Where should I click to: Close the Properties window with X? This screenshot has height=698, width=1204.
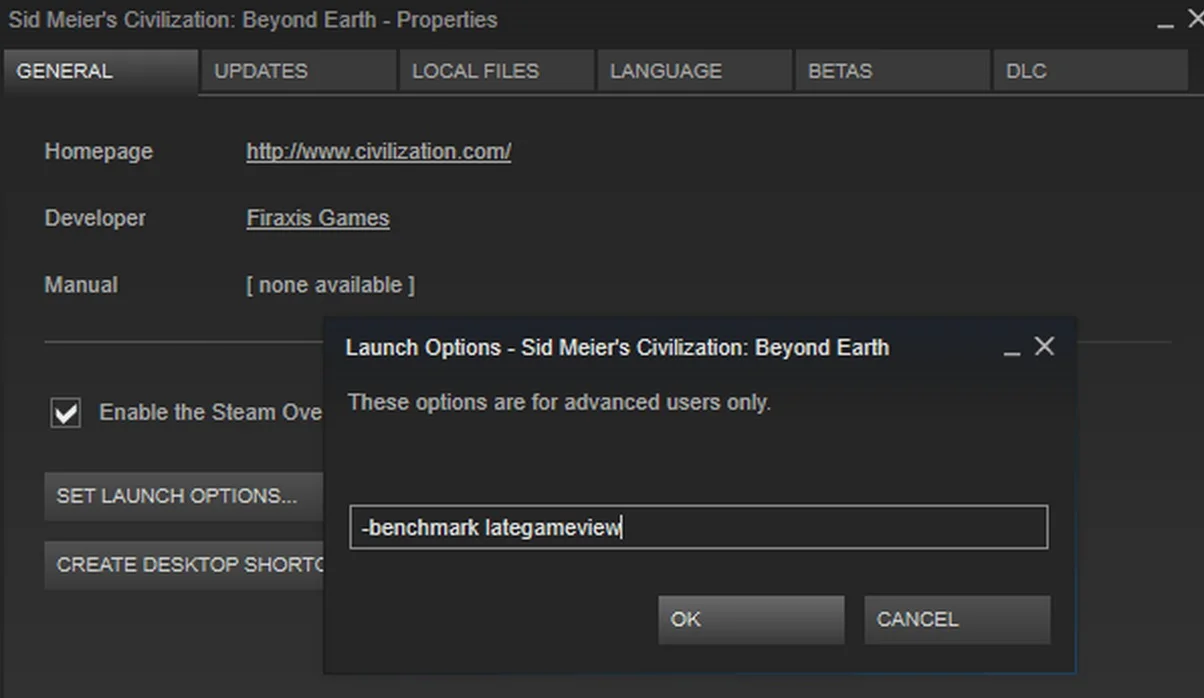1195,18
